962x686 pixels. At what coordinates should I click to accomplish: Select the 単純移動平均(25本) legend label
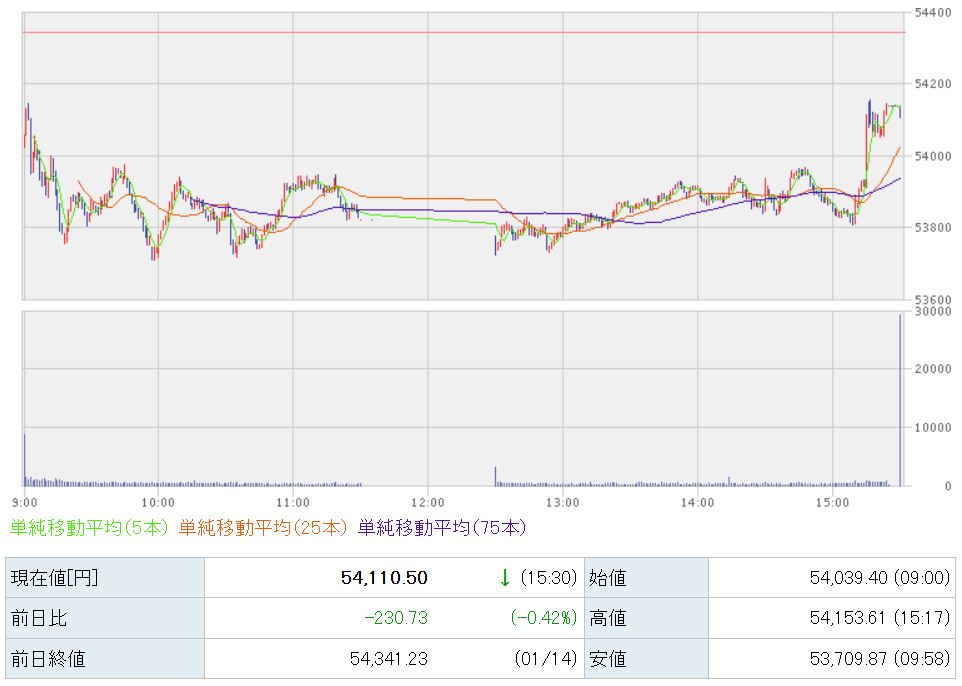point(265,527)
